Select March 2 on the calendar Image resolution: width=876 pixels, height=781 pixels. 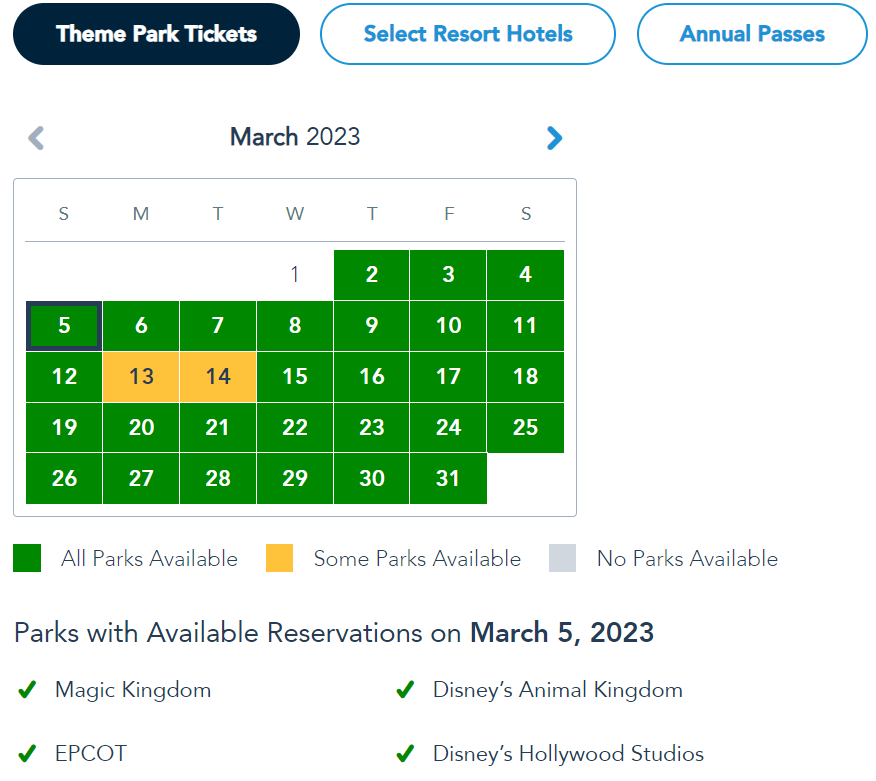click(371, 275)
